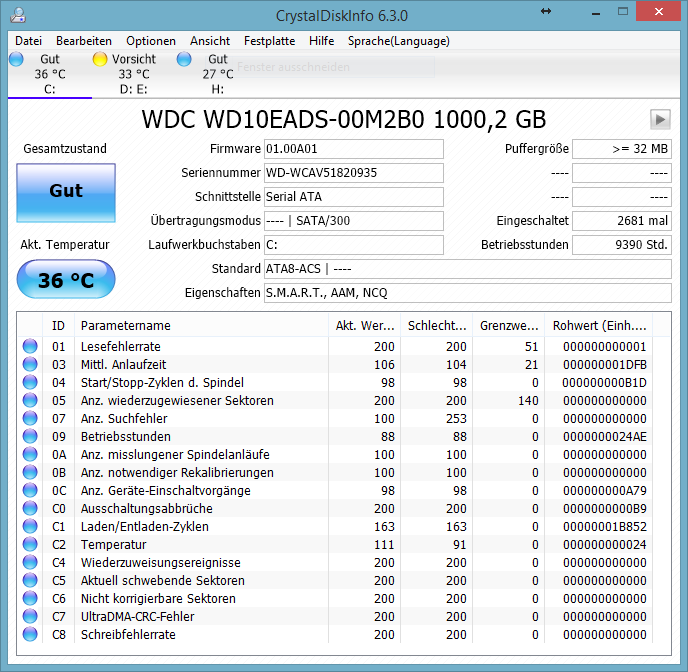Click status orb of Mittl. Anlaufzeit row

point(30,364)
